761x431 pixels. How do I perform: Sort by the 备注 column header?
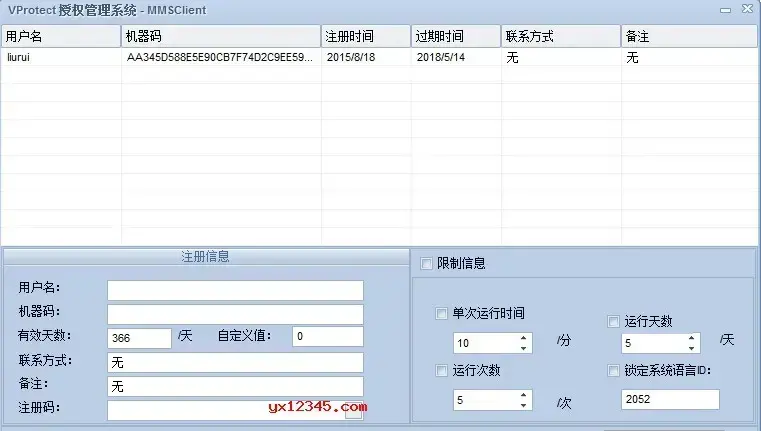pos(689,36)
